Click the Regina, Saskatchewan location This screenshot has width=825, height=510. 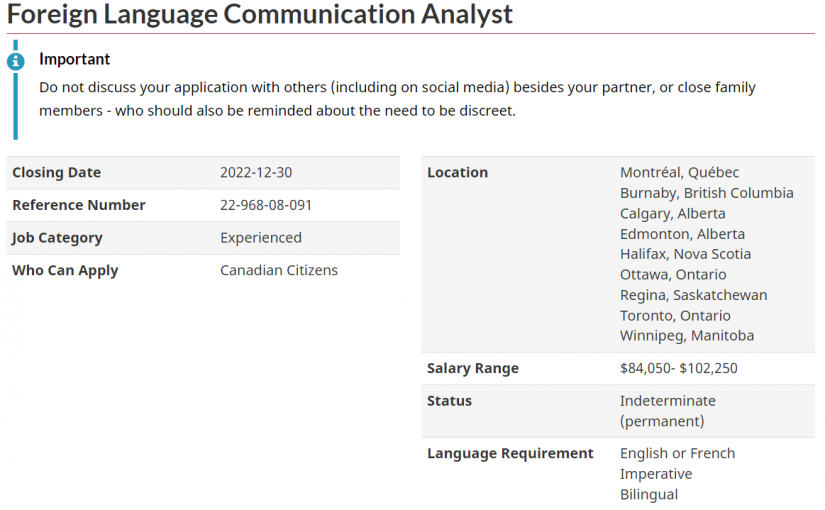pyautogui.click(x=693, y=295)
